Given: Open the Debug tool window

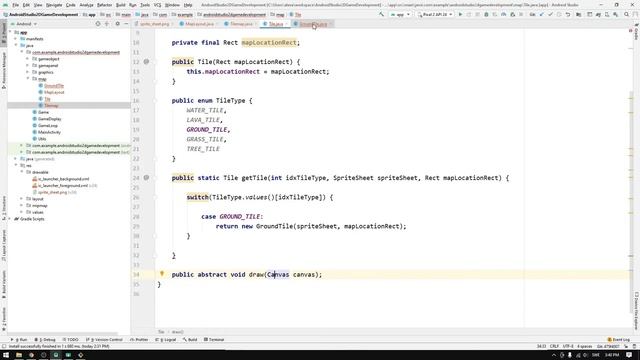Looking at the screenshot, I should point(45,340).
